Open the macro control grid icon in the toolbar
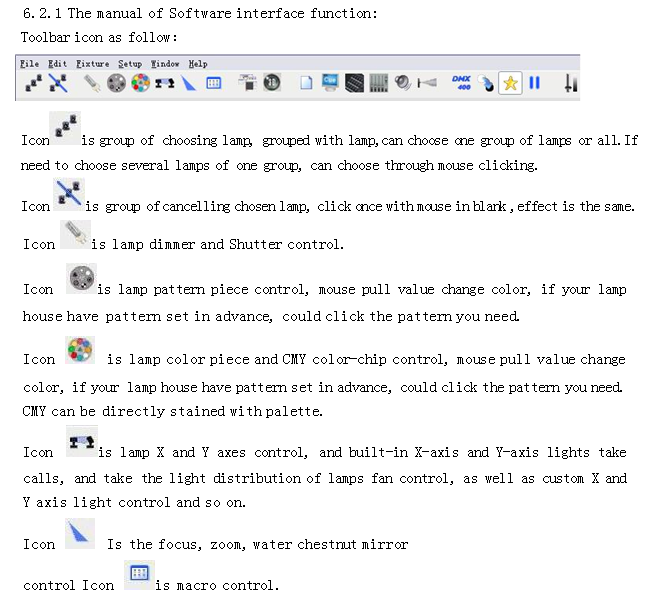 click(x=214, y=83)
